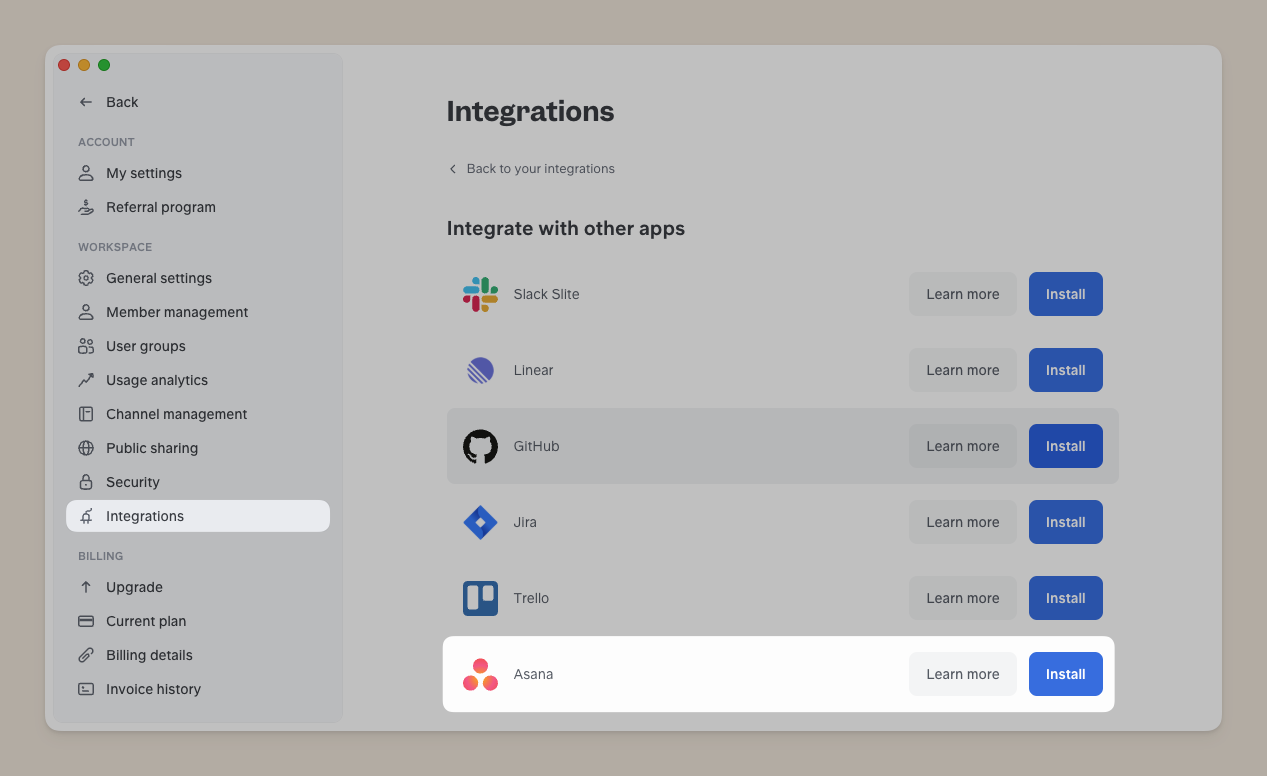Viewport: 1267px width, 776px height.
Task: Open Member management section
Action: coord(198,312)
